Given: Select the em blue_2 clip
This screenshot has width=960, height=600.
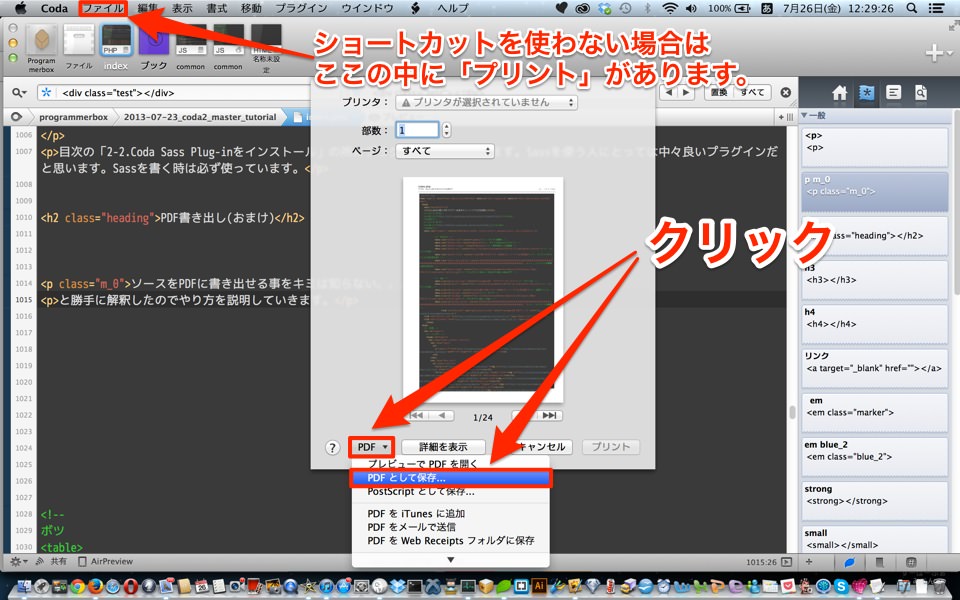Looking at the screenshot, I should 874,456.
